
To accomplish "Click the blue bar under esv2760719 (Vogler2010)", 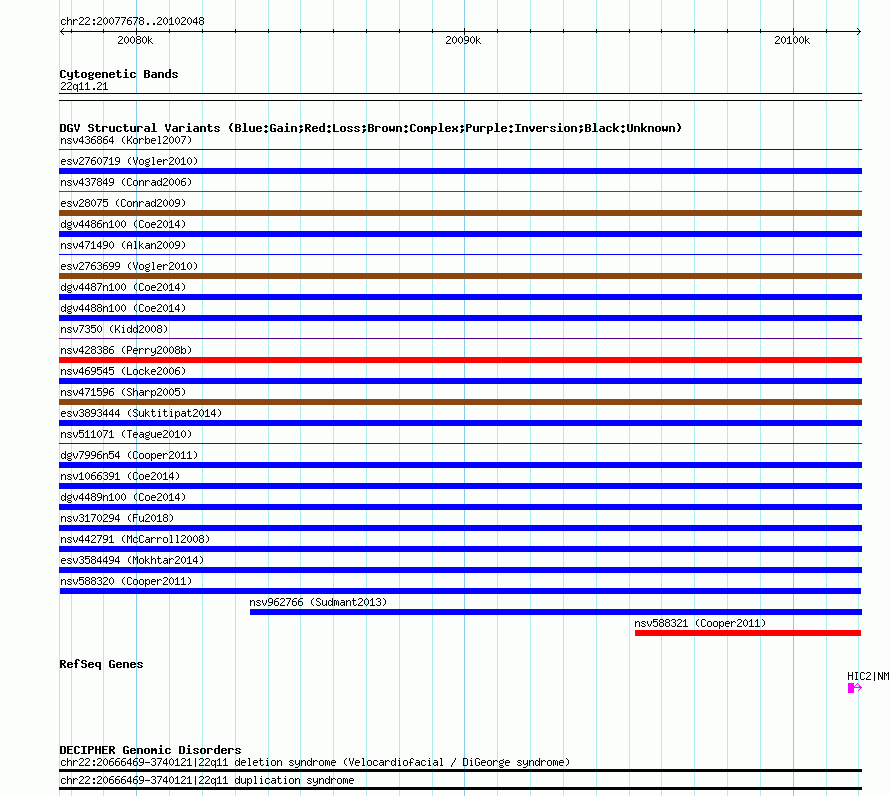I will 460,171.
